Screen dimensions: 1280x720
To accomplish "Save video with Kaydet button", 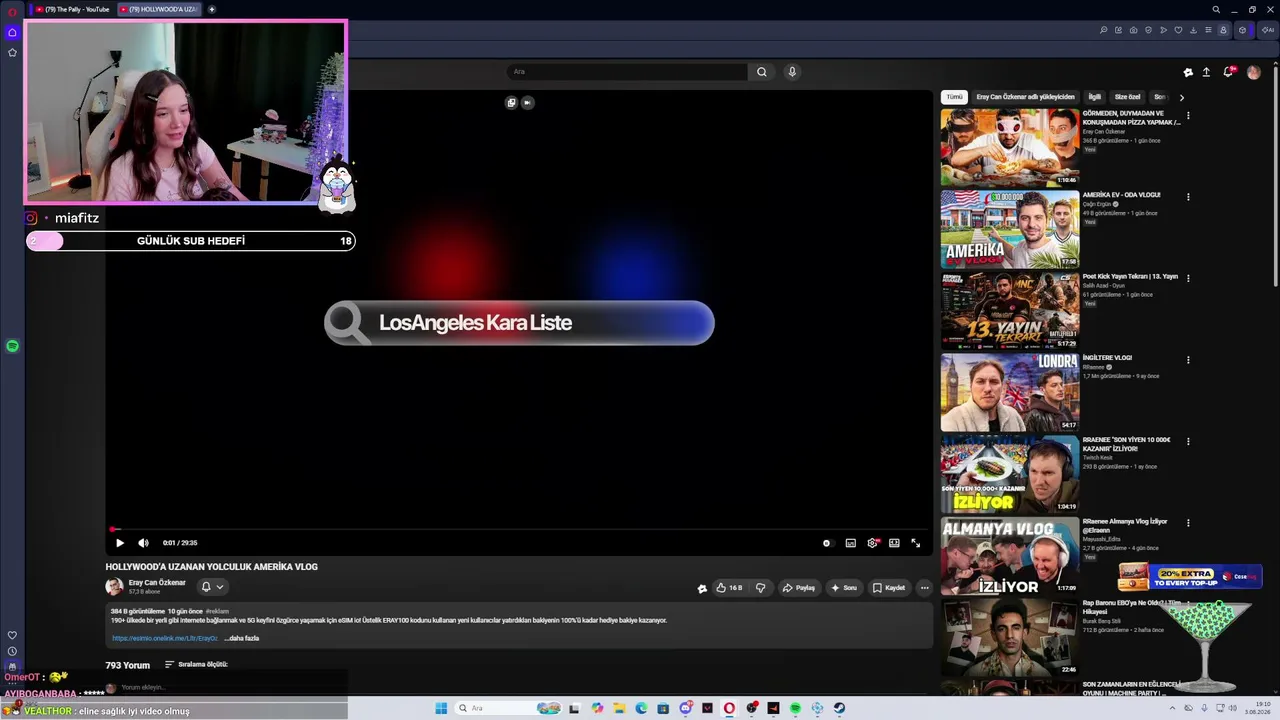I will pos(888,588).
